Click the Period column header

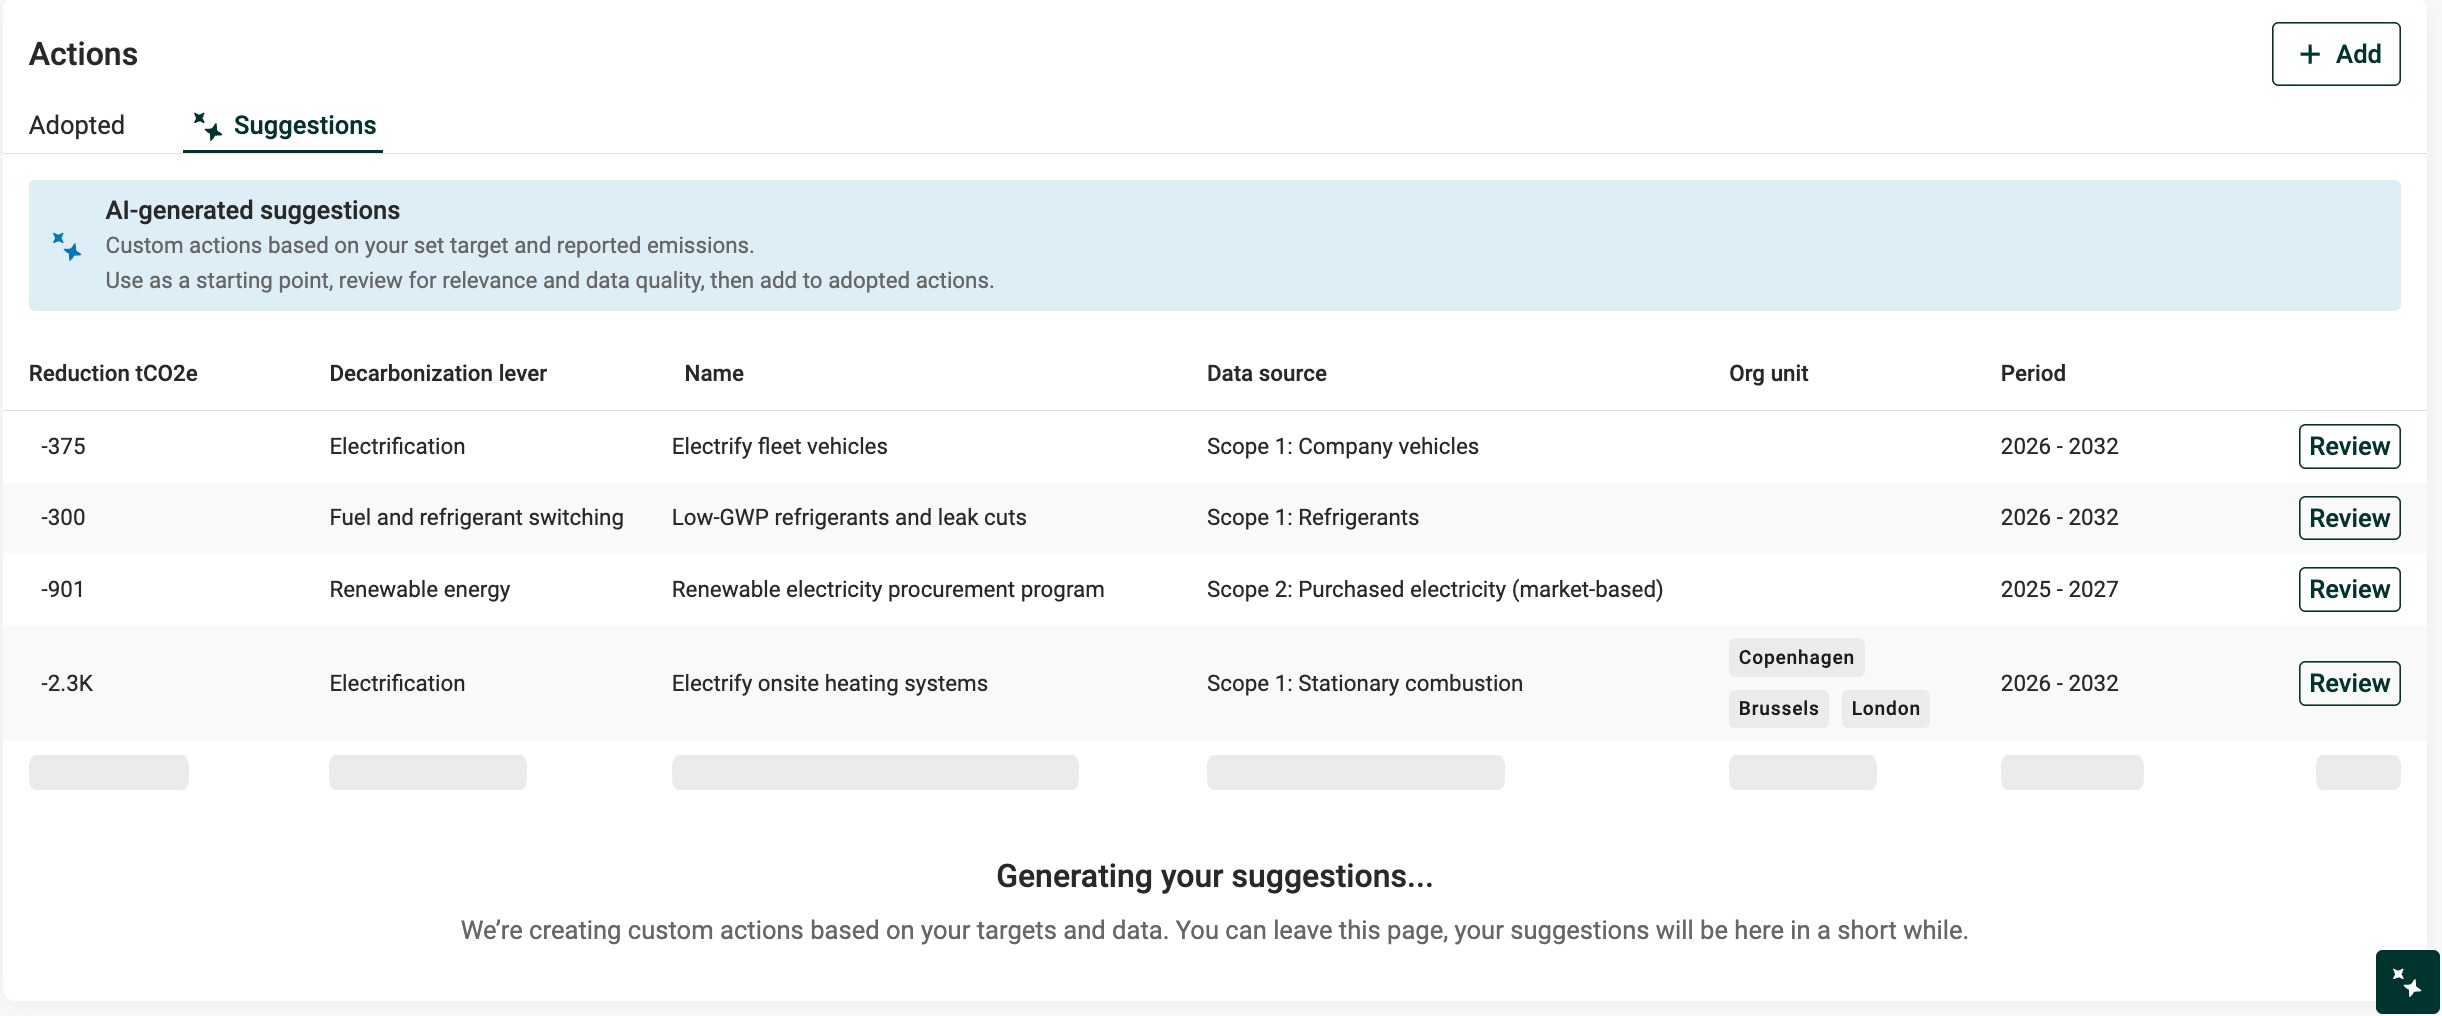click(x=2032, y=374)
